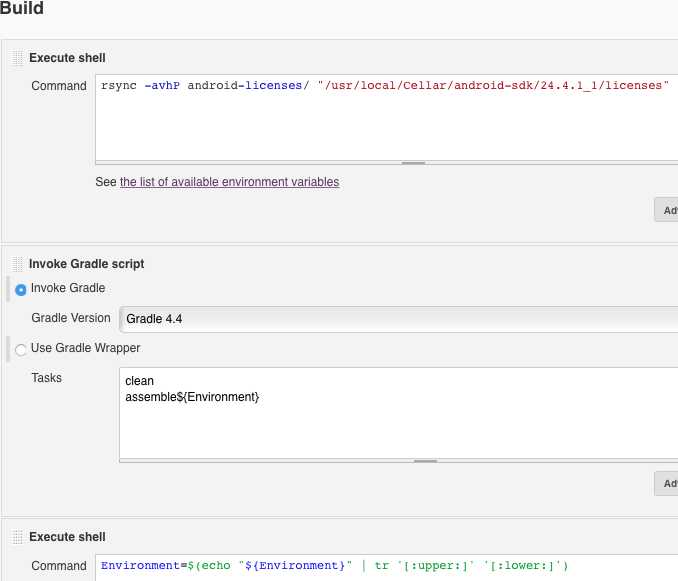The width and height of the screenshot is (678, 581).
Task: Click the 'Tasks' label
Action: pyautogui.click(x=46, y=378)
